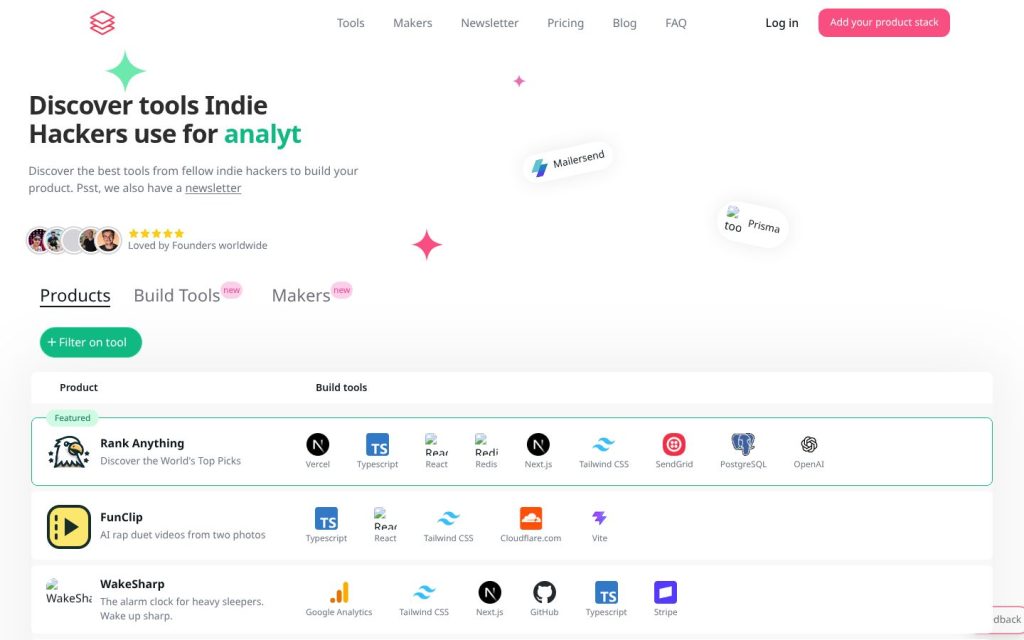Click the Redis tool in Rank Anything row
This screenshot has height=640, width=1024.
[487, 445]
